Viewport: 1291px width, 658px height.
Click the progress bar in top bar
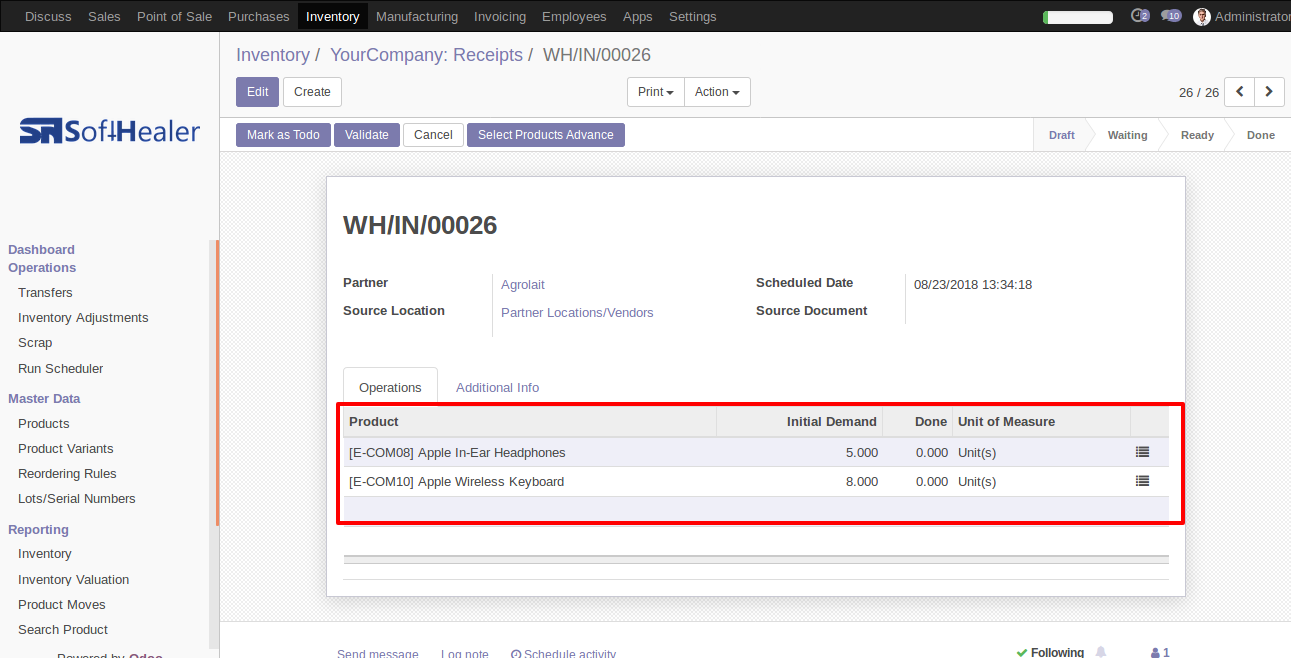pos(1078,17)
